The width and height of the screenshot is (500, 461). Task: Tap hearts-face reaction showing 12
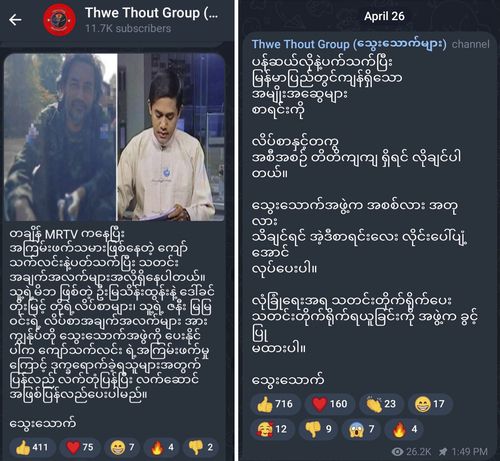272,429
